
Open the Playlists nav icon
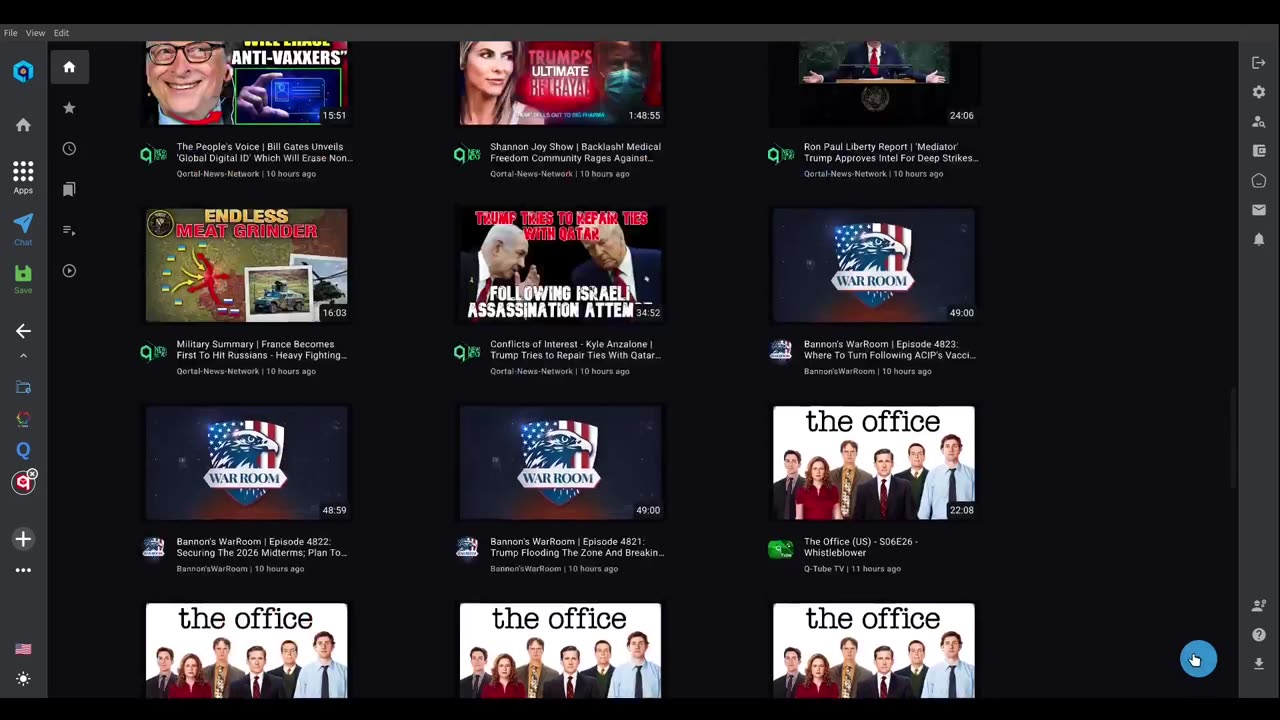pos(69,230)
